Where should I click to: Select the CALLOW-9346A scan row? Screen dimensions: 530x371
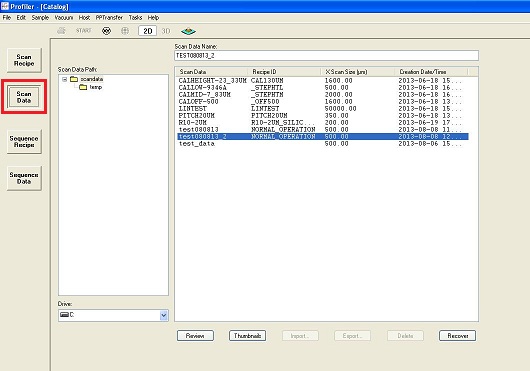click(x=323, y=88)
